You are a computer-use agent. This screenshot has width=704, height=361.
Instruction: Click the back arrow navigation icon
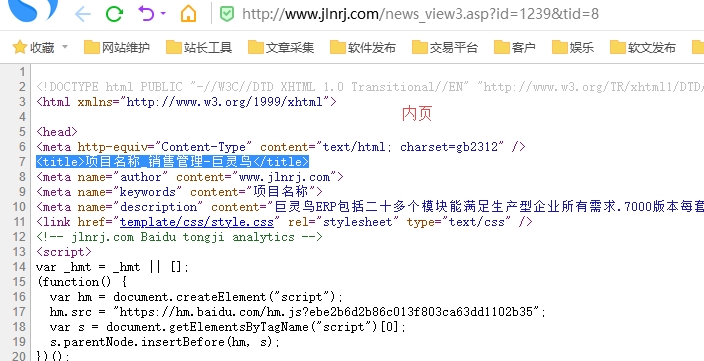click(x=83, y=14)
